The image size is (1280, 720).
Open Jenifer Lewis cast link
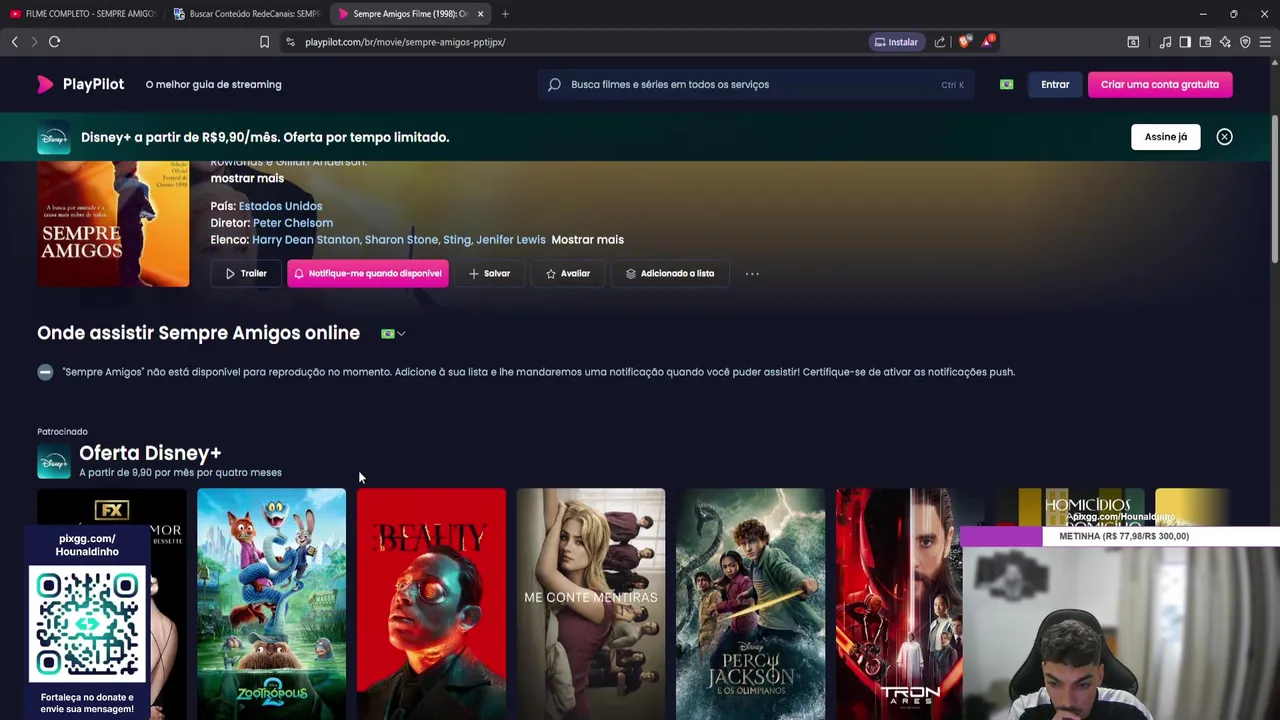click(511, 240)
